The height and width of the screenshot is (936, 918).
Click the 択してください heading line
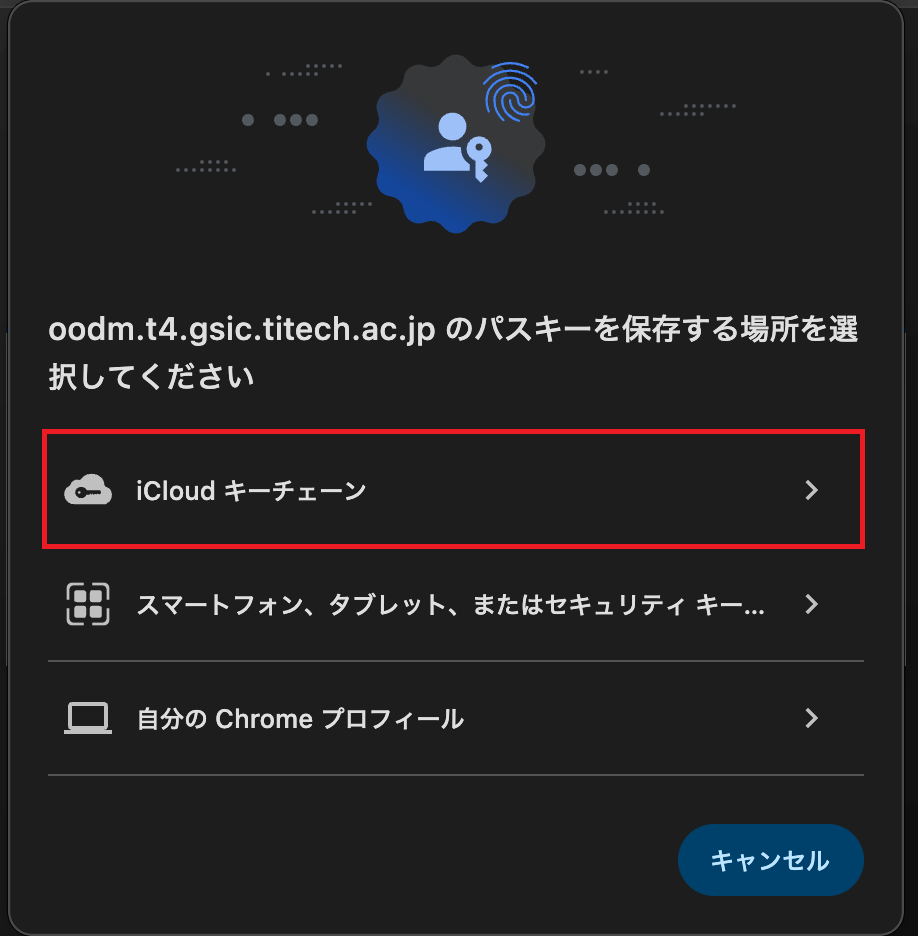[151, 378]
